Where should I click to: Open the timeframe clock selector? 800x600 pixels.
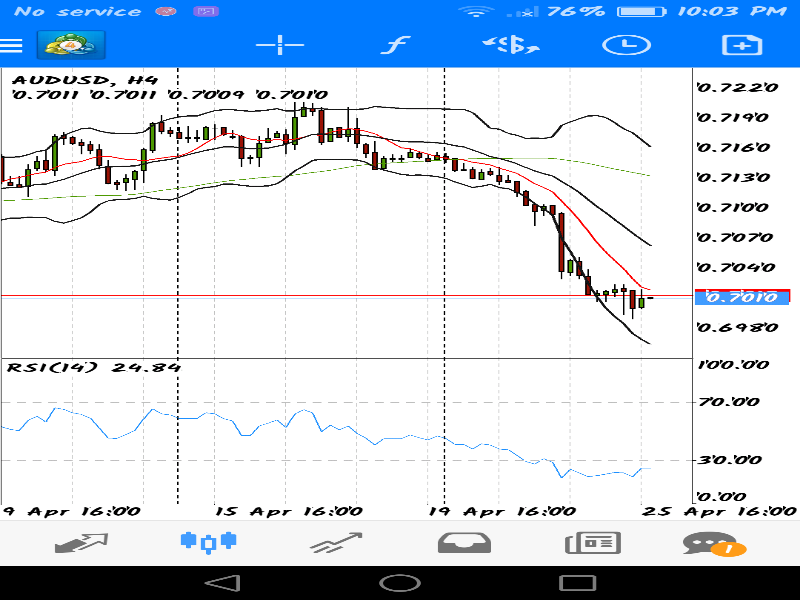point(626,45)
